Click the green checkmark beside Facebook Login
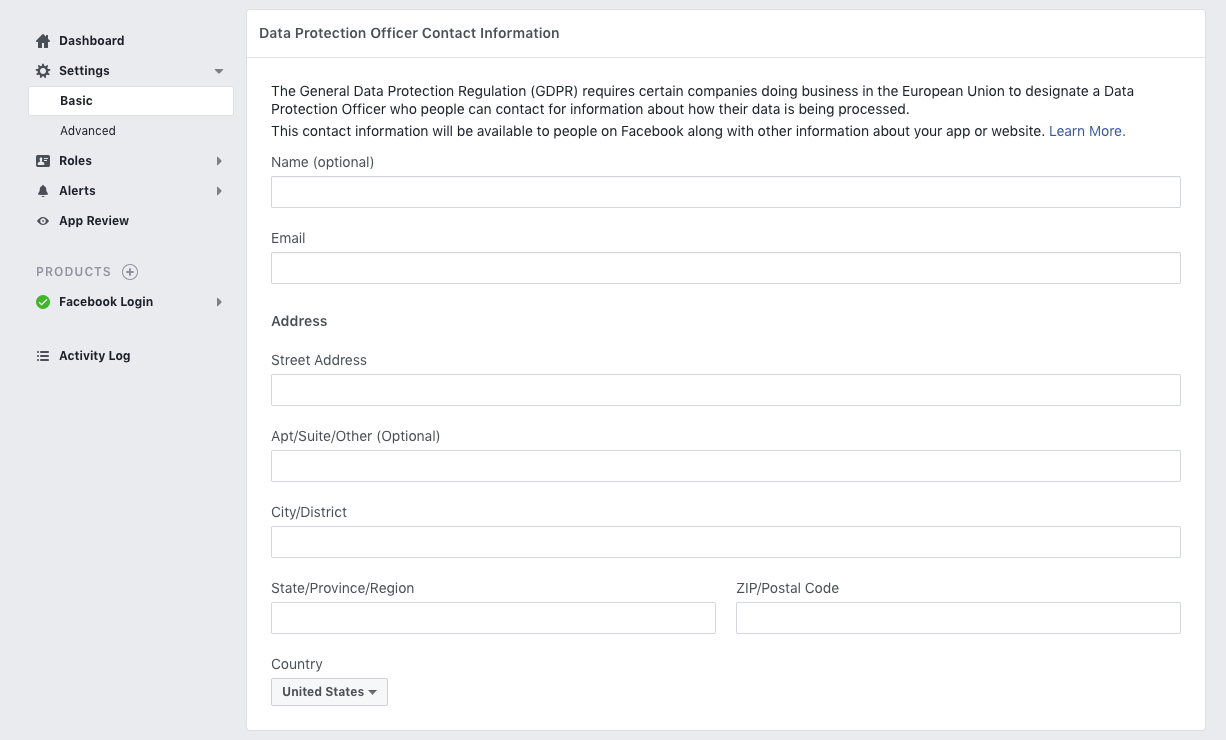The width and height of the screenshot is (1226, 740). (42, 301)
